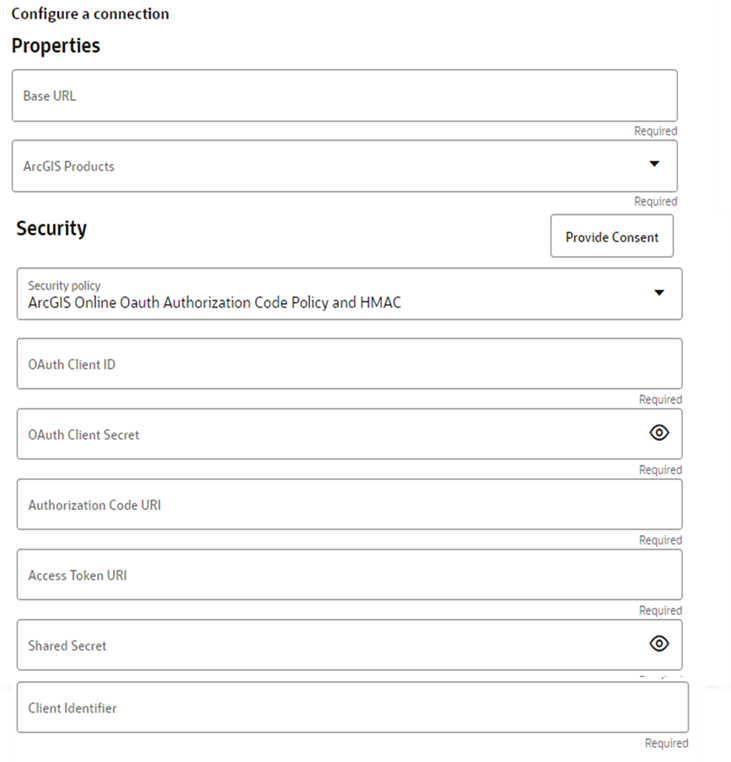Click the Required hint under Base URL

(x=655, y=131)
